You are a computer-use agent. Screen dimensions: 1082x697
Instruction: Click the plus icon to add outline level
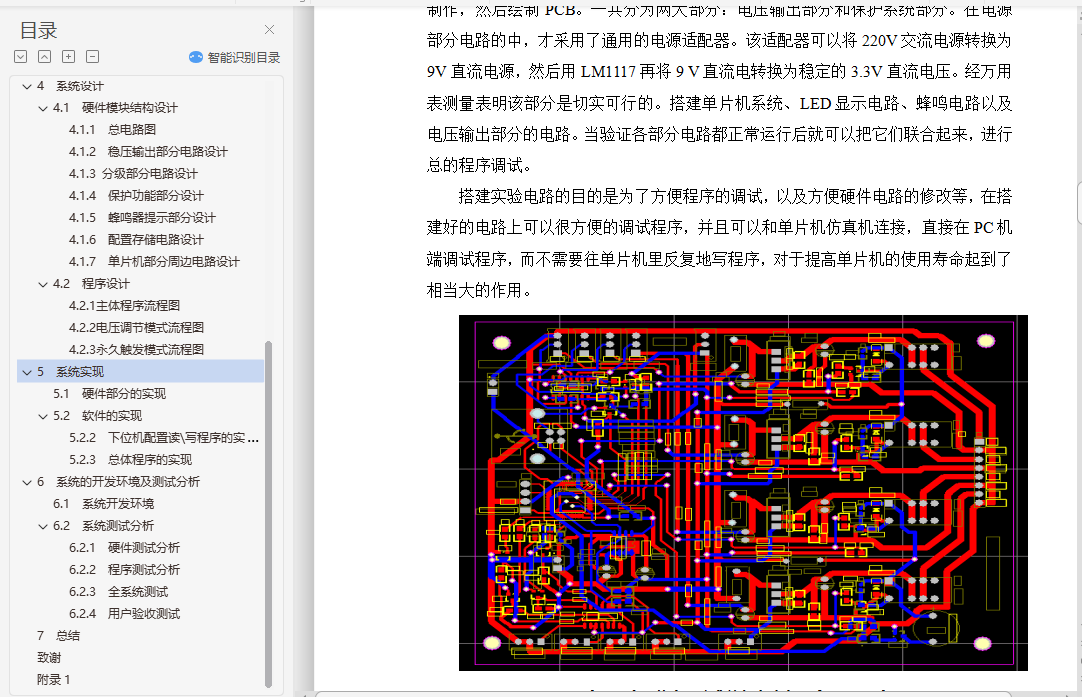(x=68, y=57)
